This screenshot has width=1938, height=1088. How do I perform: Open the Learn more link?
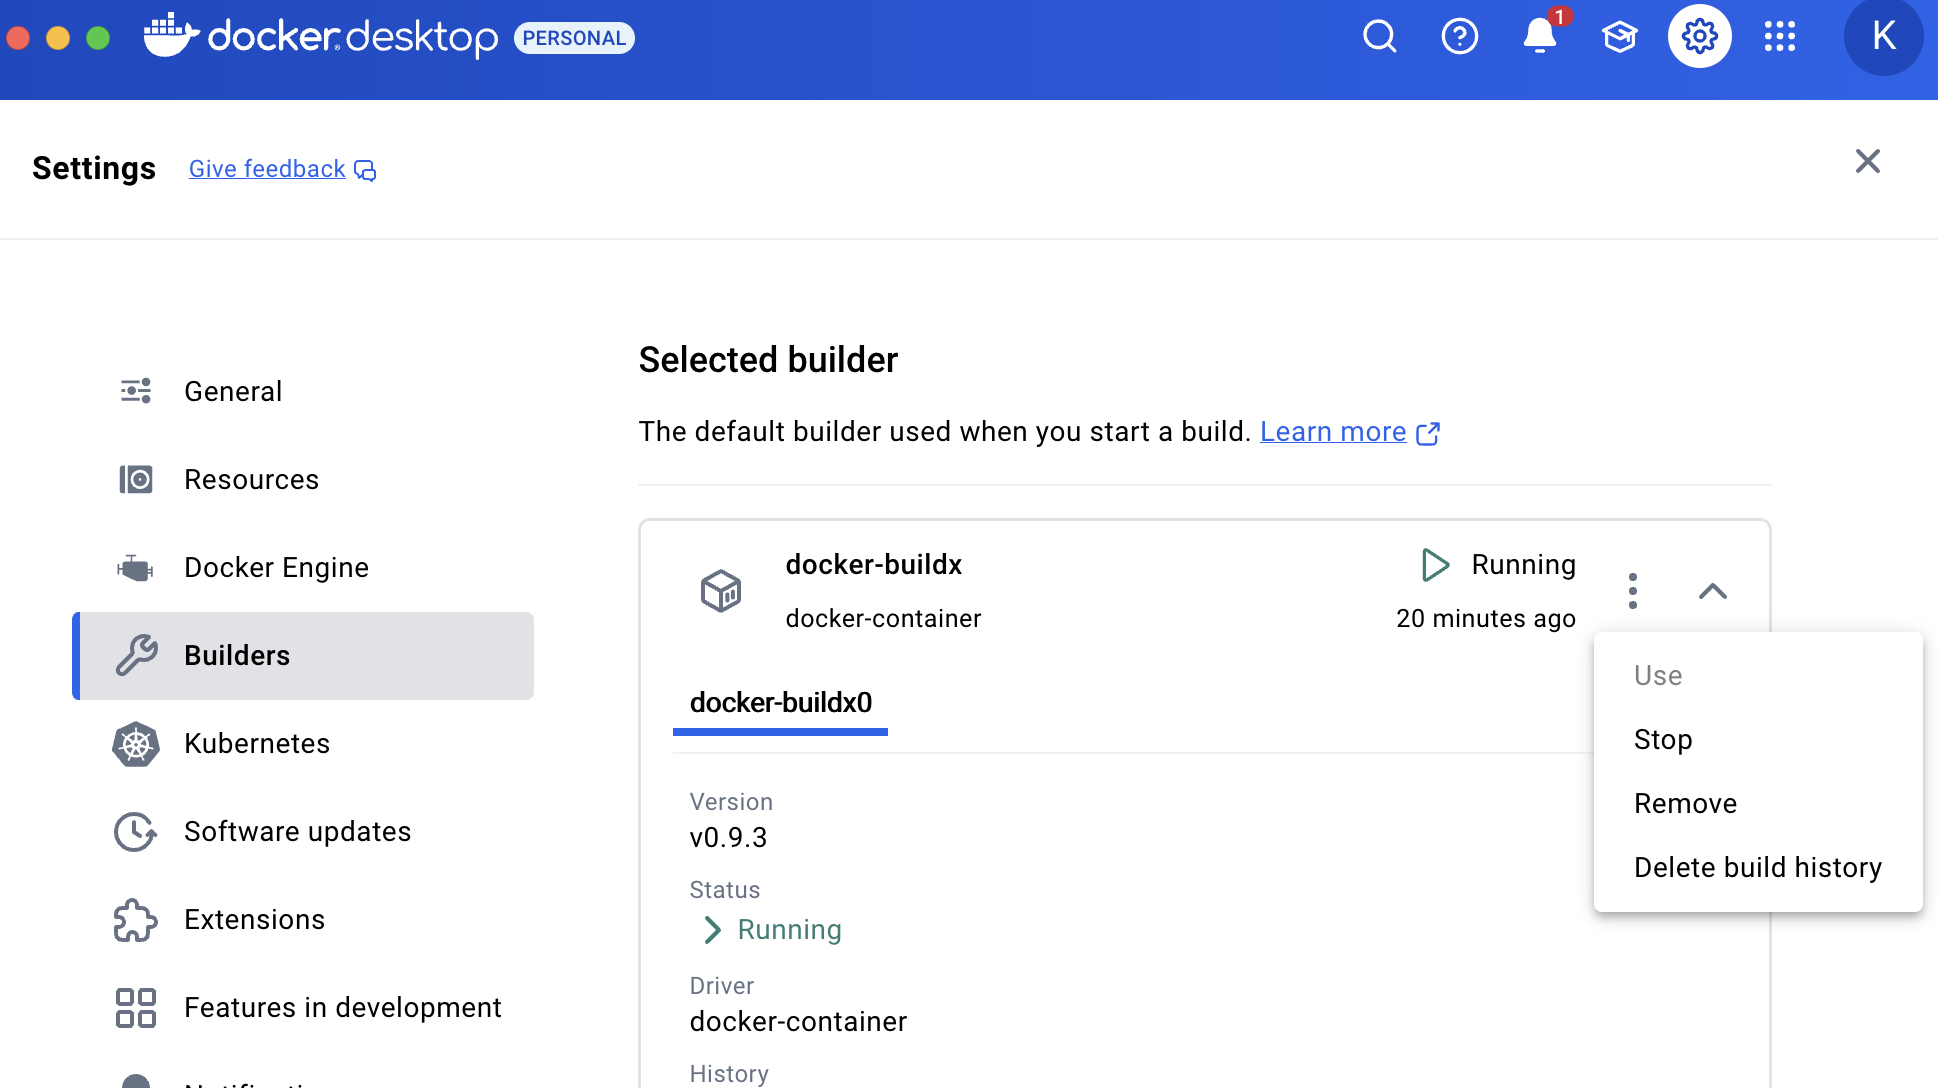(1333, 432)
